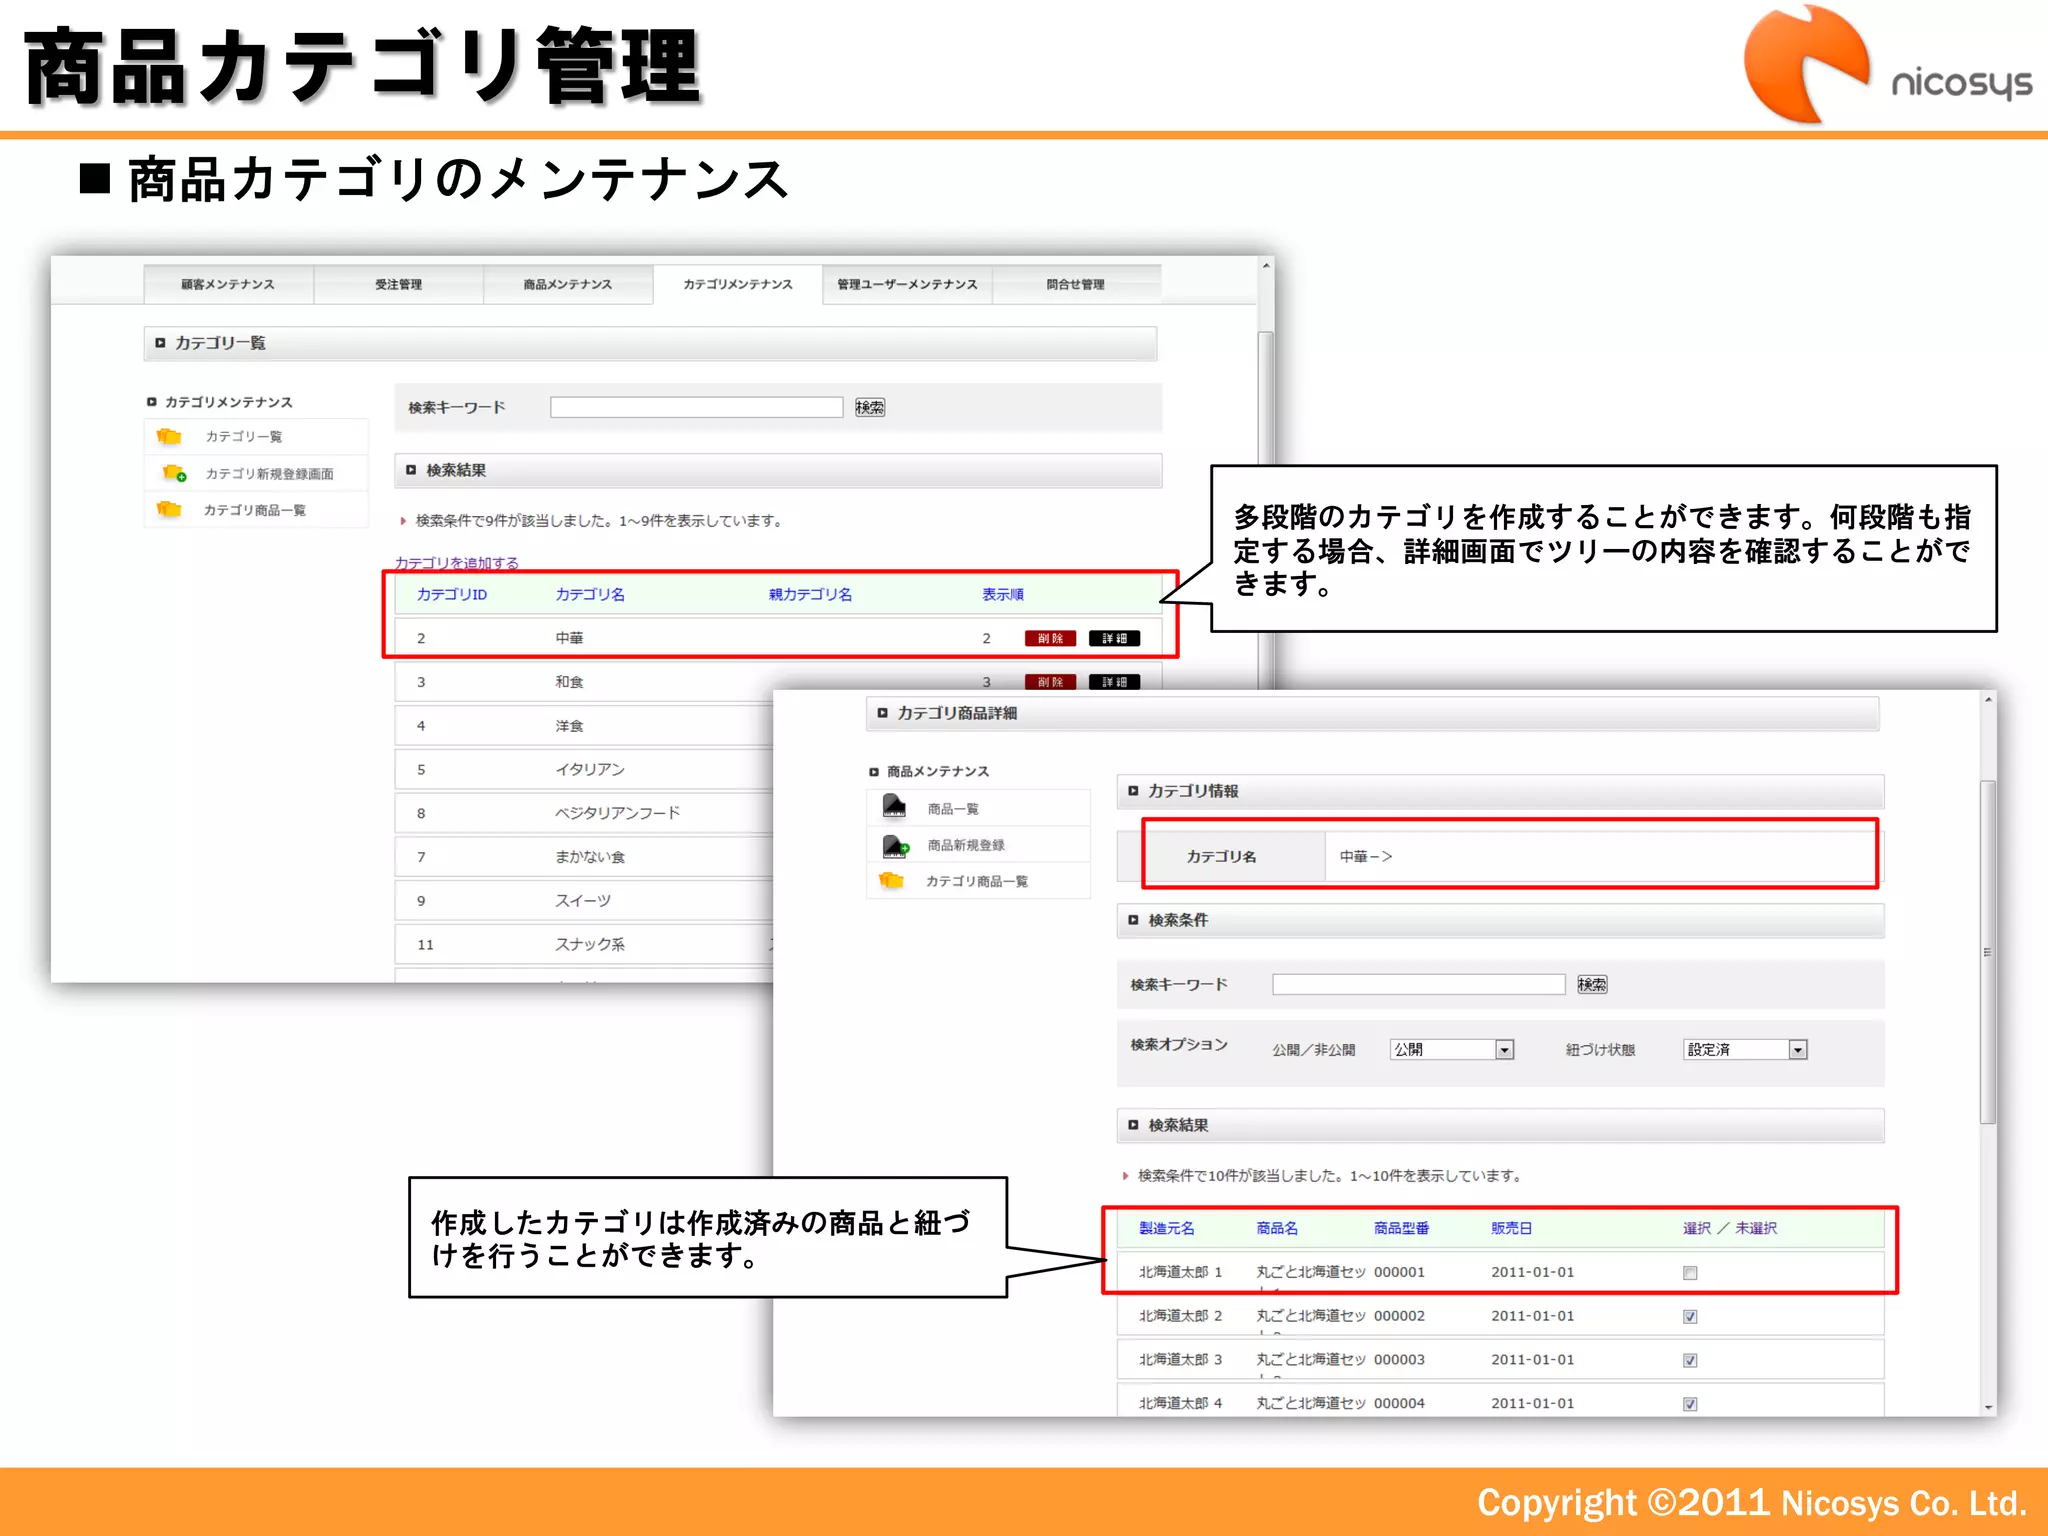Select the 洋食 category row

(584, 726)
